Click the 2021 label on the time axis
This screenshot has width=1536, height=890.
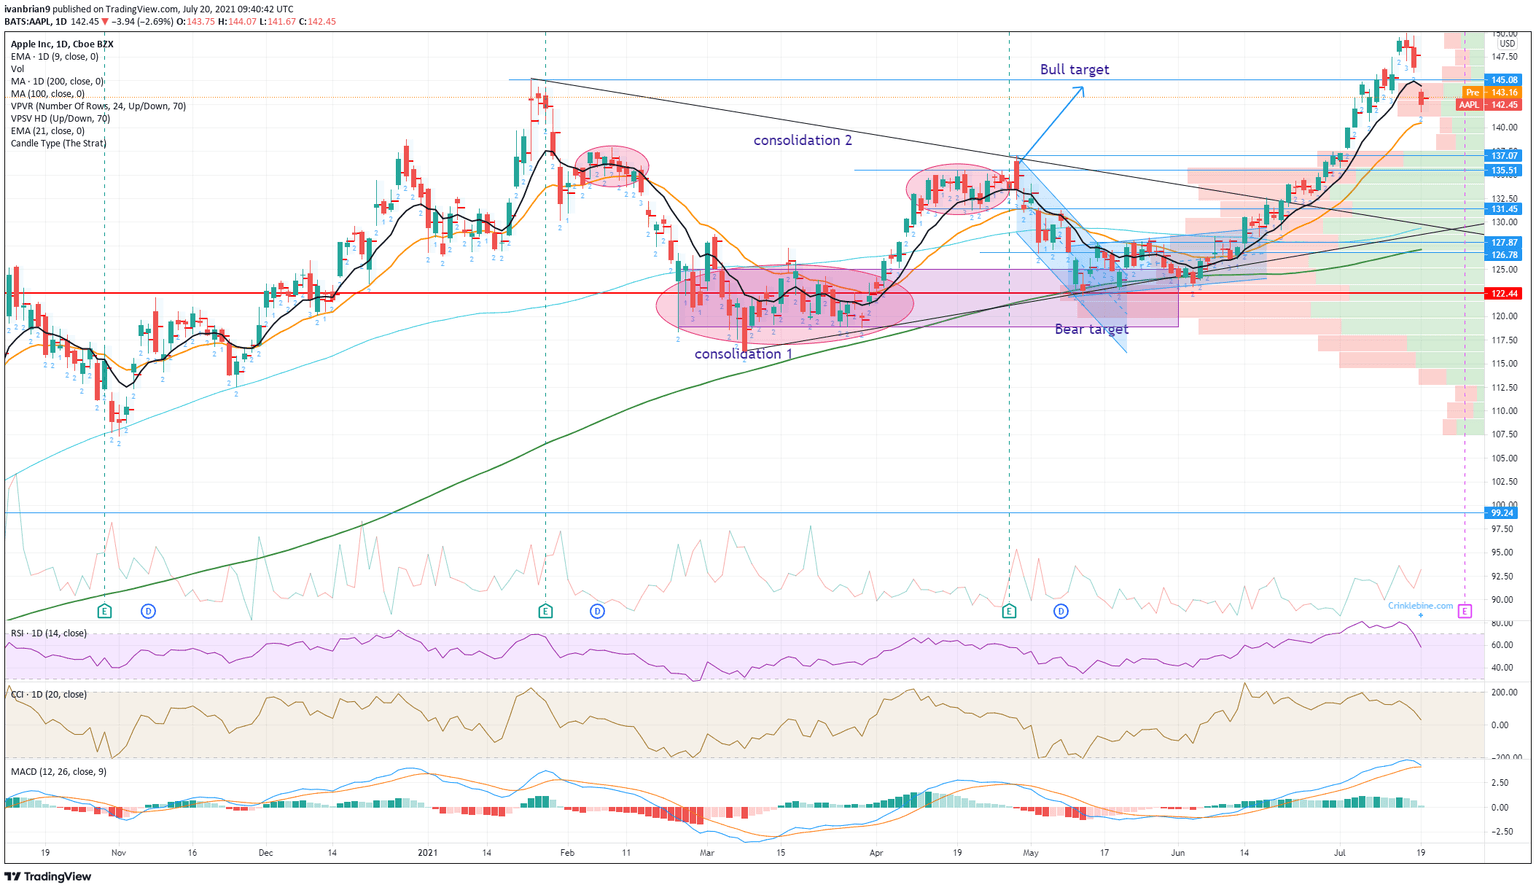[x=428, y=853]
